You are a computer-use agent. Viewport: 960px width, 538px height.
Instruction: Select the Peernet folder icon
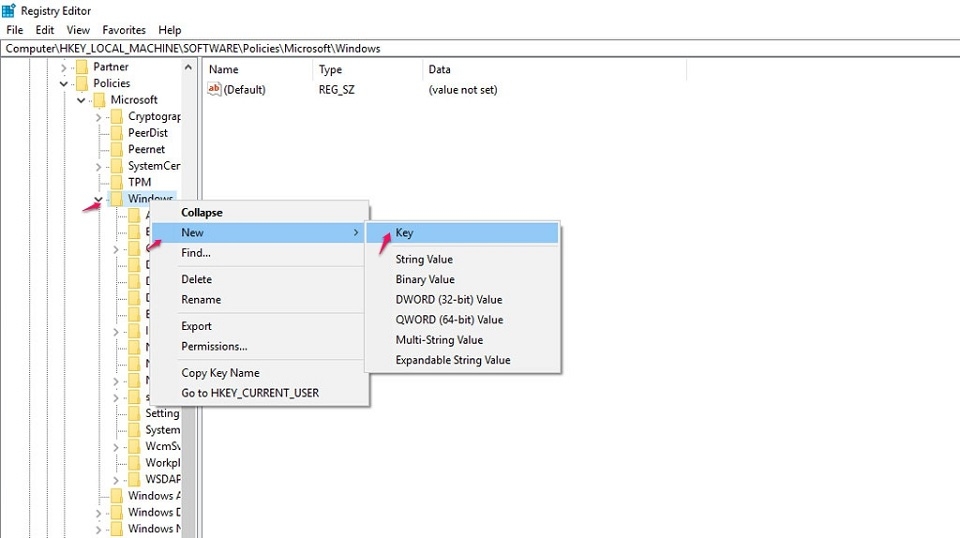click(x=116, y=149)
